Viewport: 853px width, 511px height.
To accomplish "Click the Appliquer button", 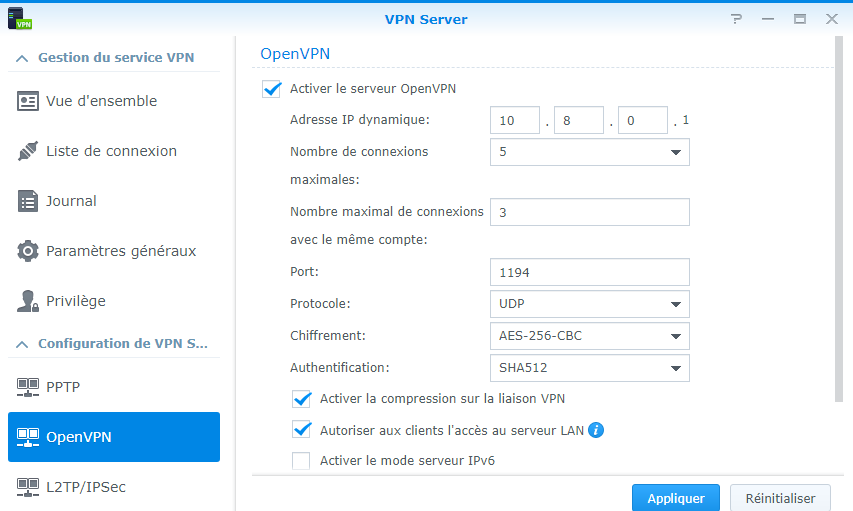I will 676,498.
